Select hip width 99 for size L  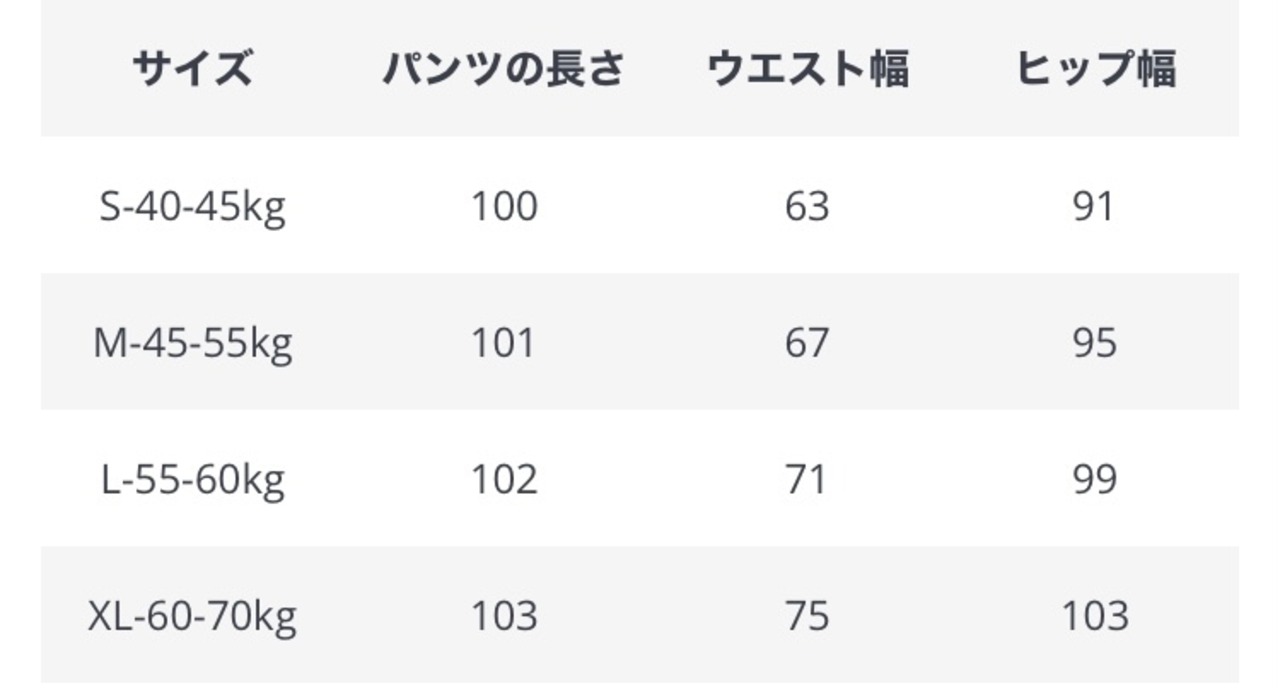(x=1093, y=480)
